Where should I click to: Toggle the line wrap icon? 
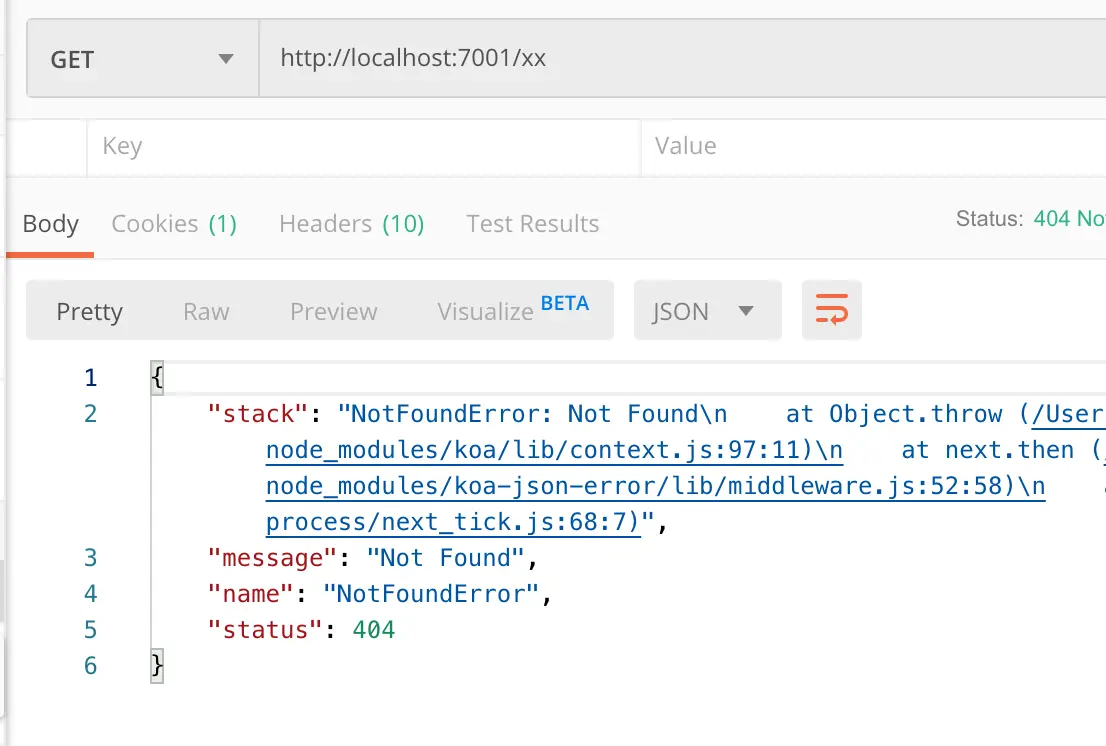point(831,311)
